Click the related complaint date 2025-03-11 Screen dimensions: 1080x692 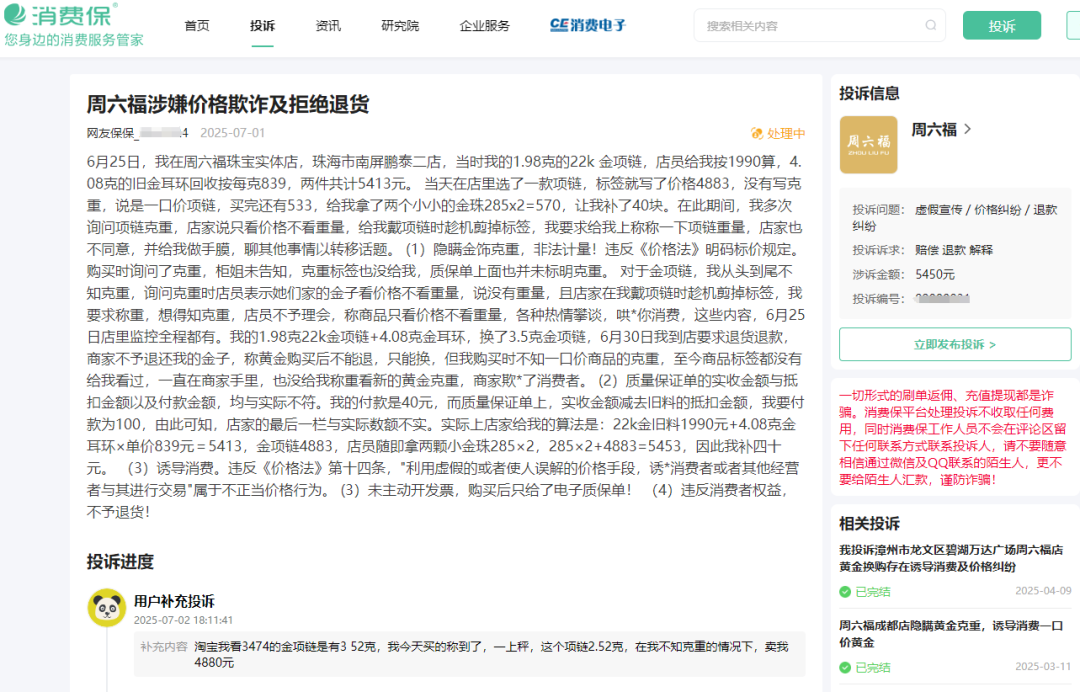click(1043, 667)
